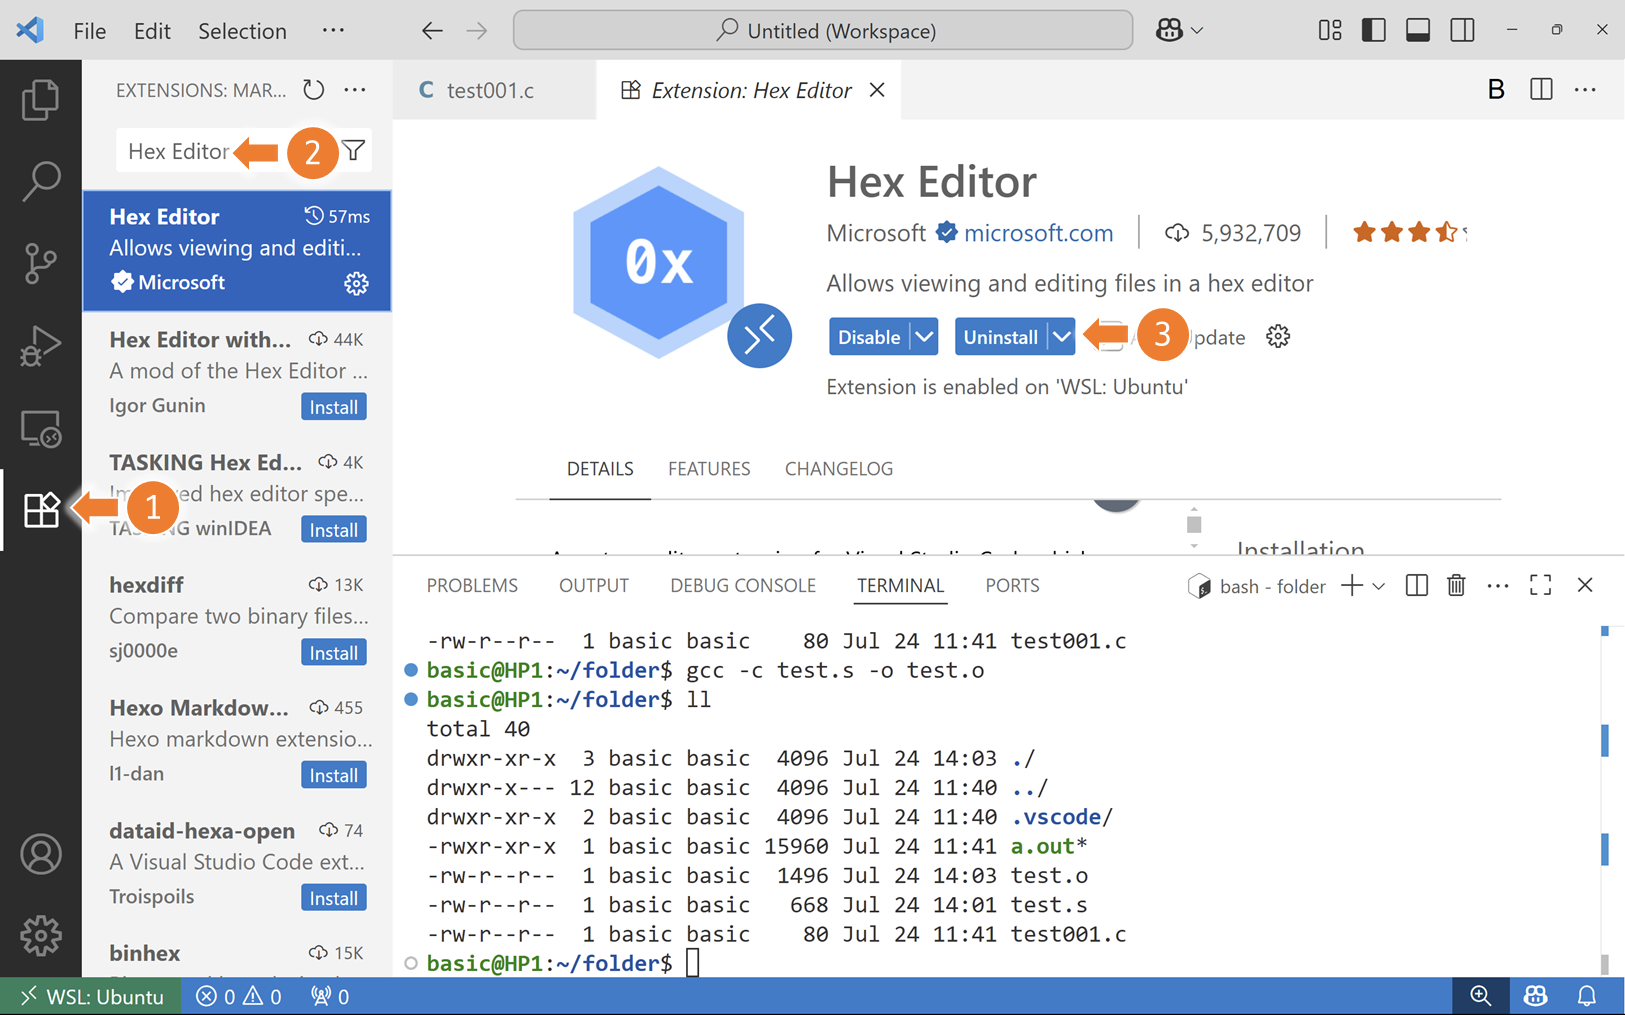
Task: Open the Run and Debug view
Action: pos(40,346)
